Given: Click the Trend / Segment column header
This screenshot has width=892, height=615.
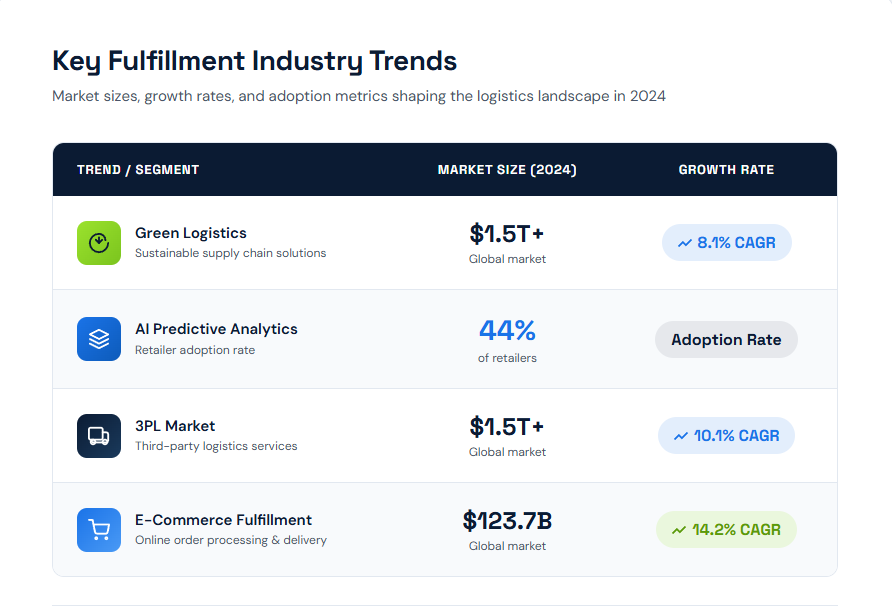Looking at the screenshot, I should pos(138,170).
